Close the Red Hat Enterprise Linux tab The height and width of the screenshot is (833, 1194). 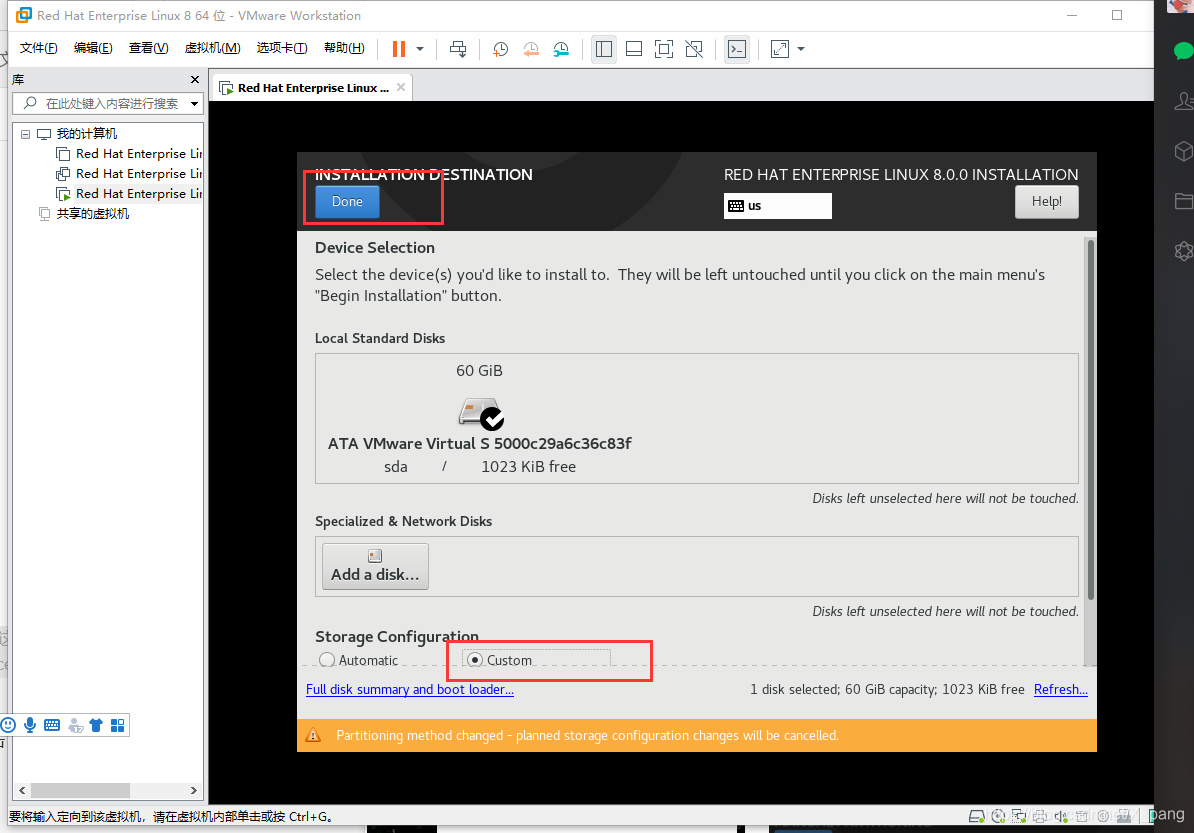click(401, 88)
